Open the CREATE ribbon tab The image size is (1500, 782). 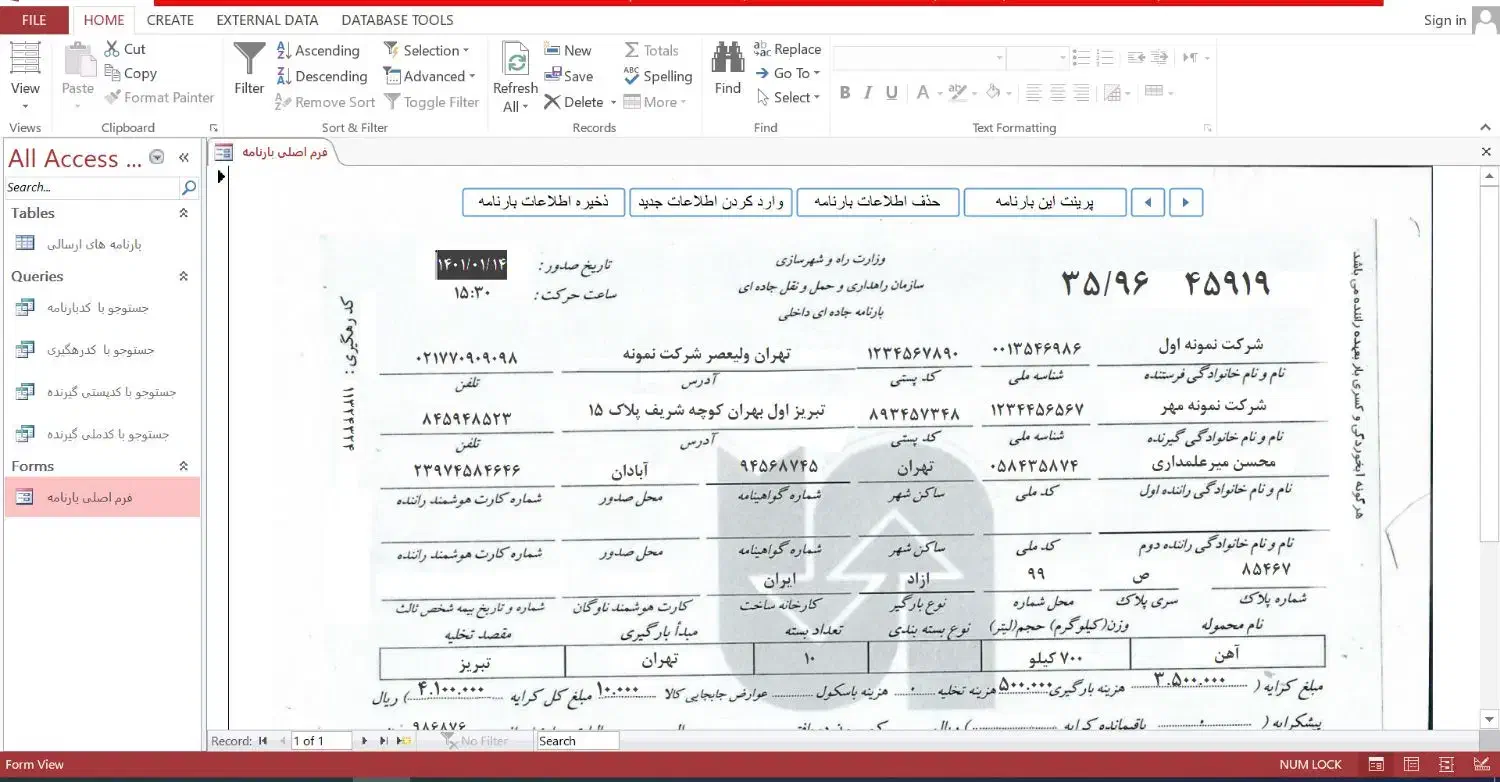pos(170,20)
